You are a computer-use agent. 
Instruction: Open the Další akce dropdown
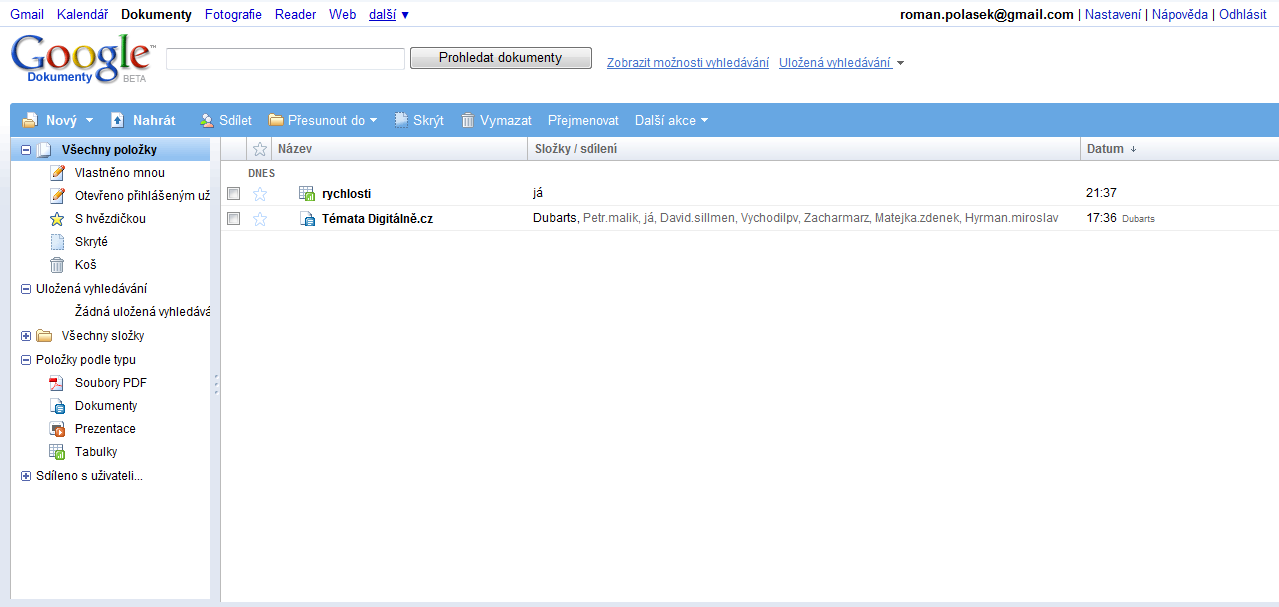[704, 120]
